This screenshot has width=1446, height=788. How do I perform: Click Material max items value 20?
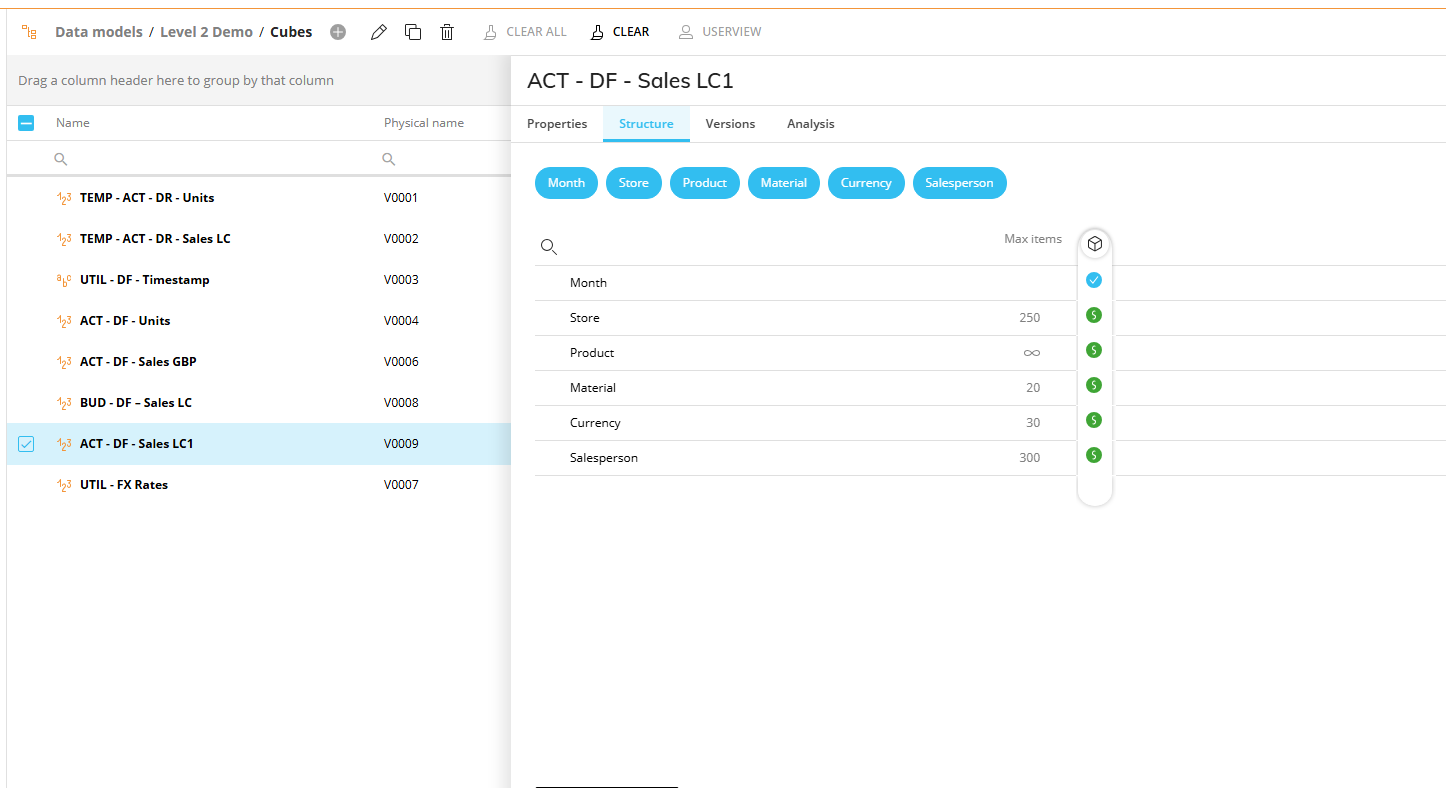(1033, 388)
